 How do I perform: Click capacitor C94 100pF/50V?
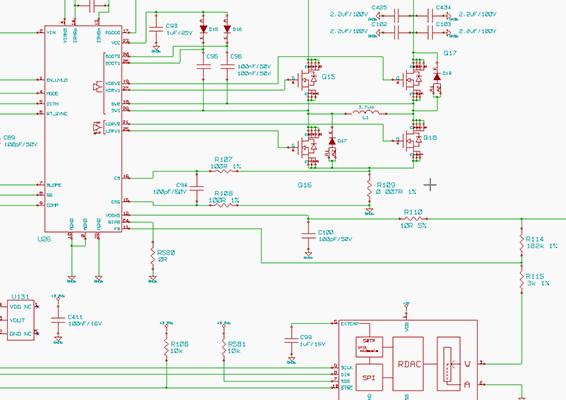[197, 188]
